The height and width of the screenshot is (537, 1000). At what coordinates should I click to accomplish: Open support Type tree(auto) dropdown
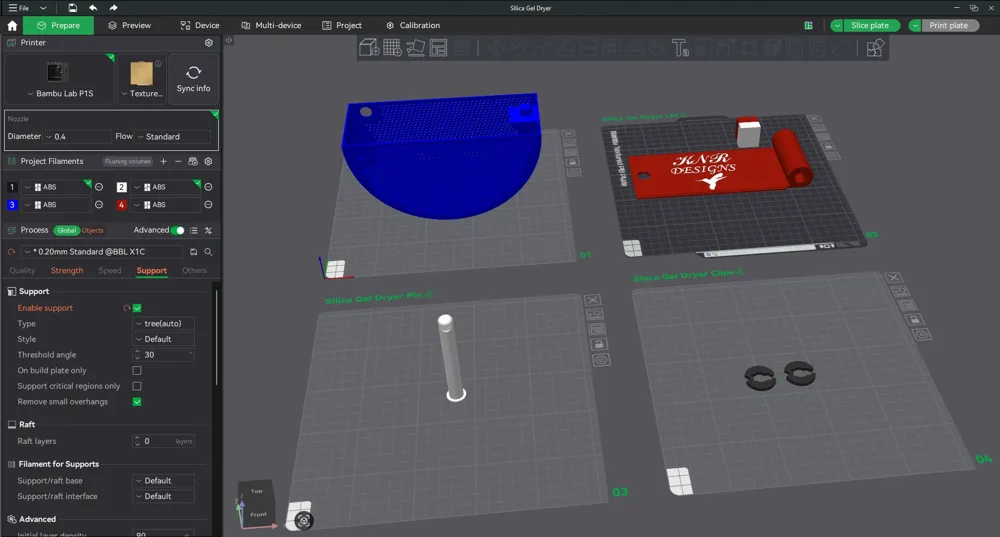164,323
